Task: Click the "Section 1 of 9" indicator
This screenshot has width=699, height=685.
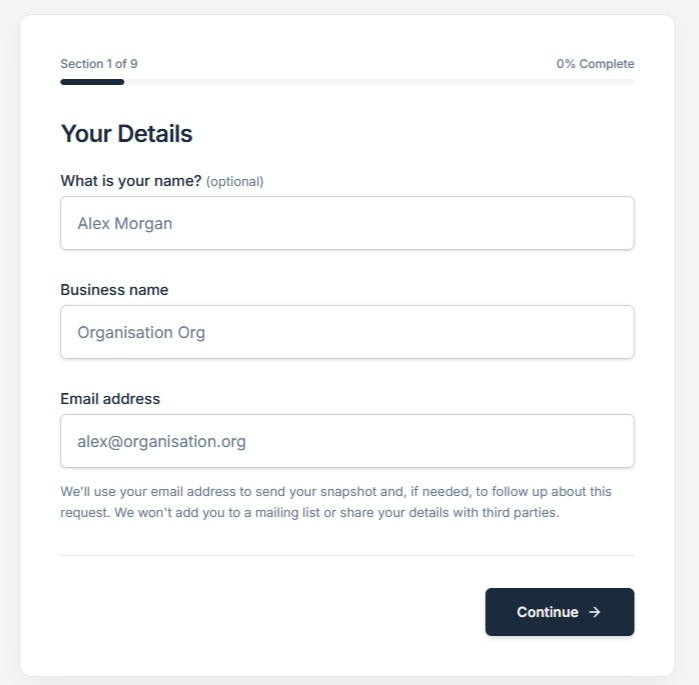Action: pos(99,64)
